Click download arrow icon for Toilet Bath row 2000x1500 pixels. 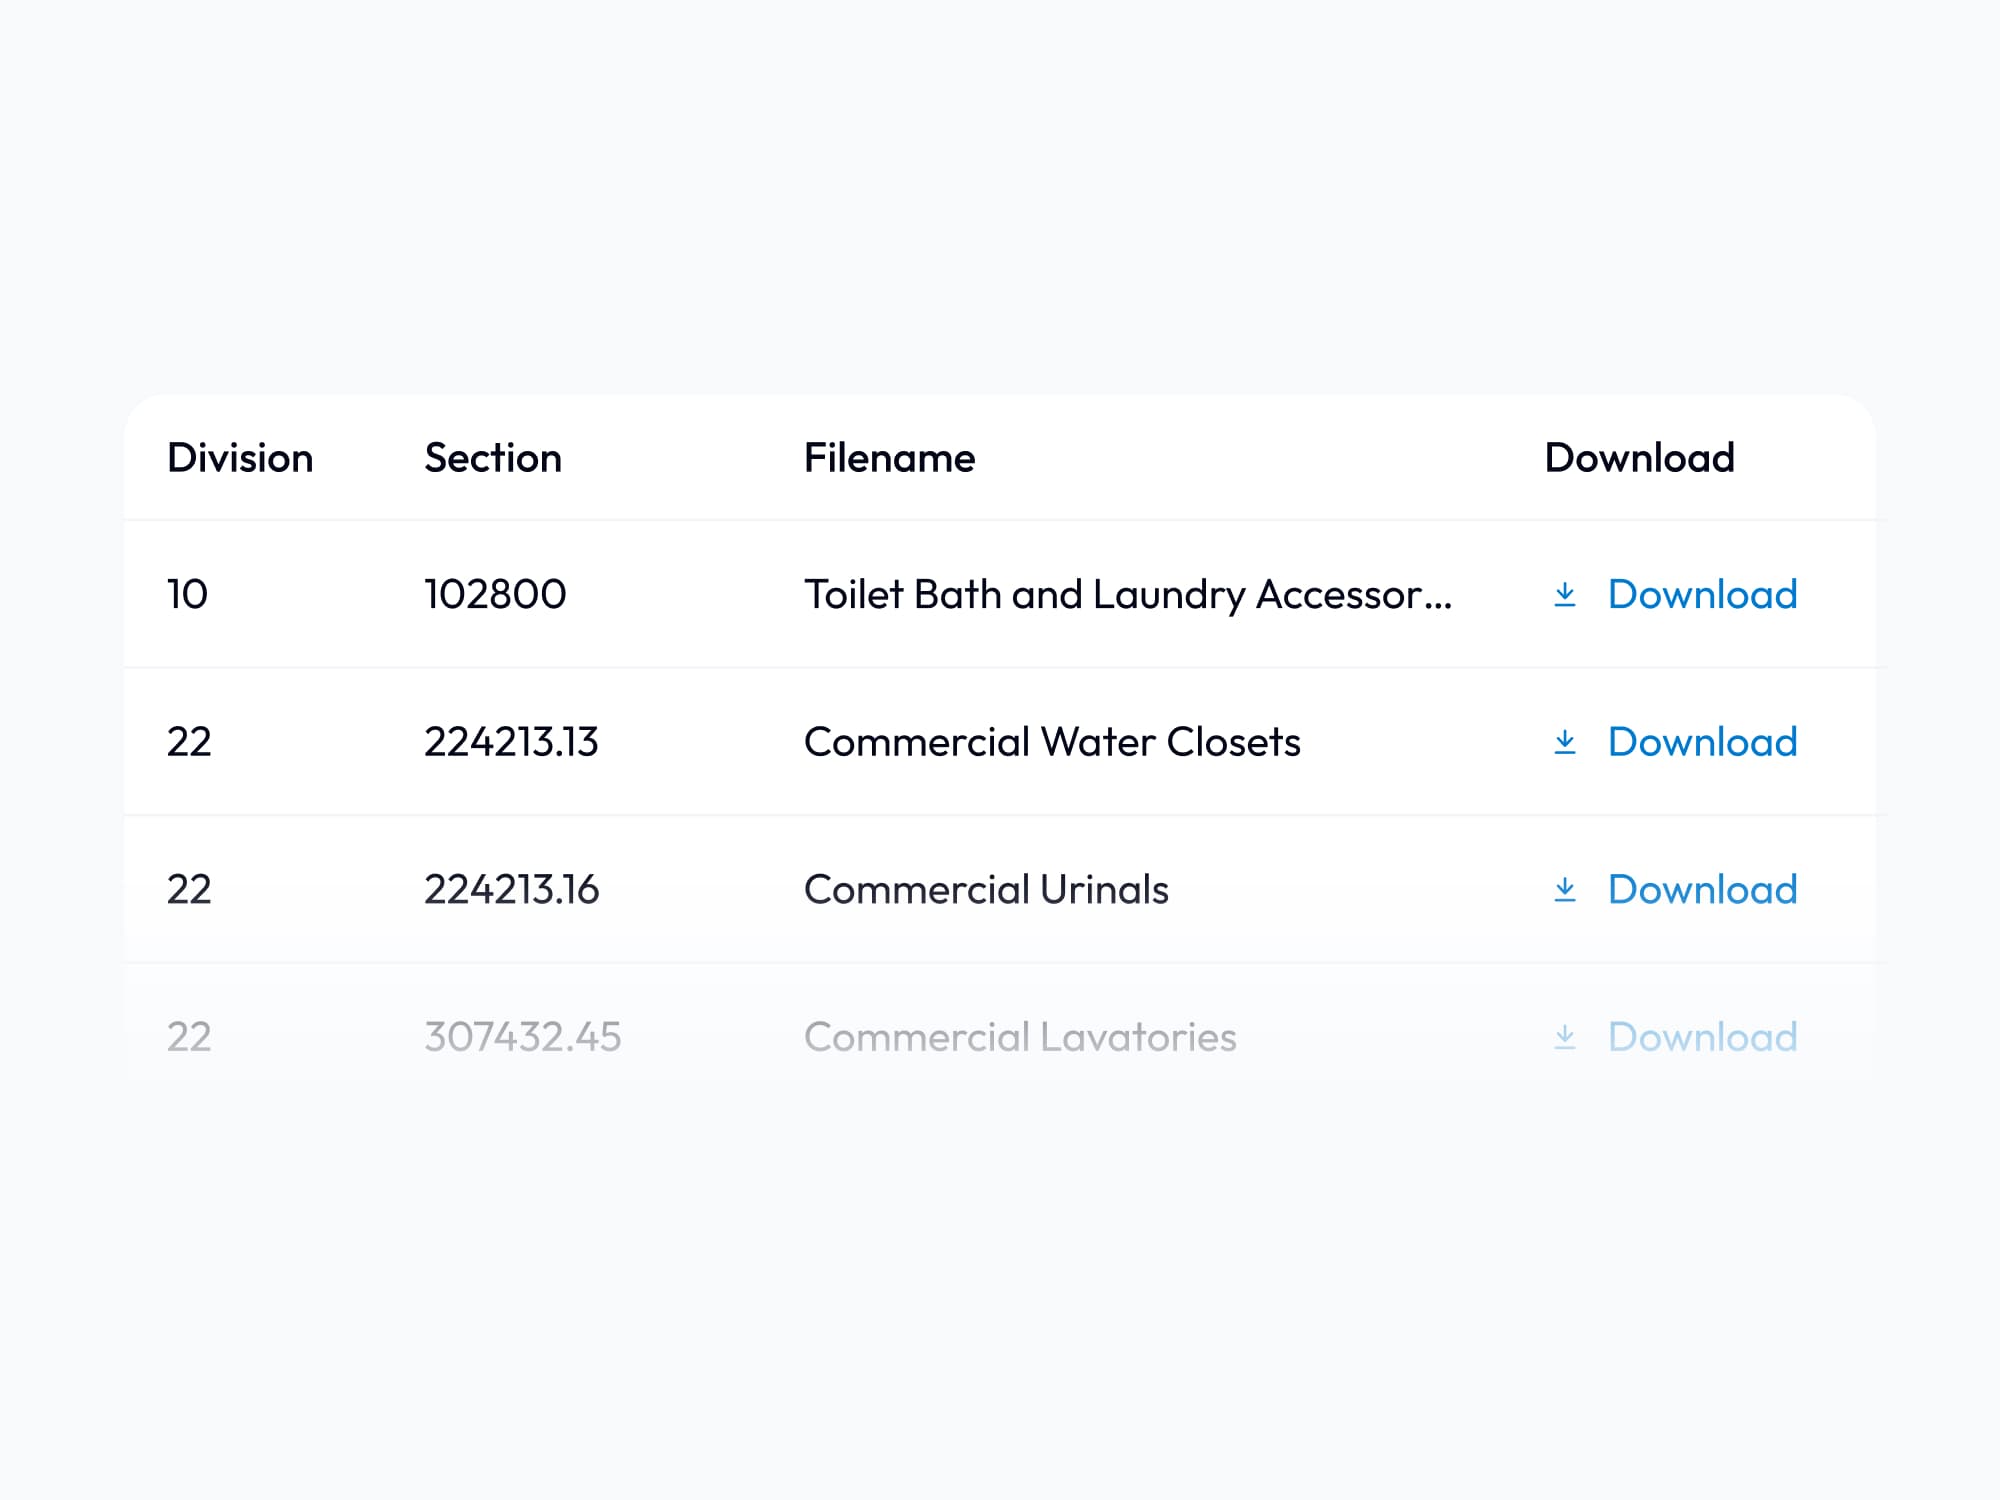pos(1565,595)
